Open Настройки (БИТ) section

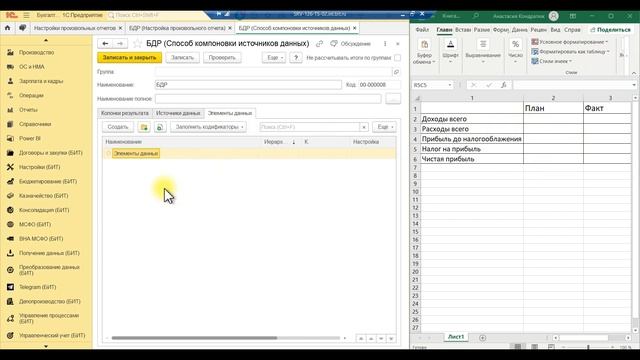[39, 167]
